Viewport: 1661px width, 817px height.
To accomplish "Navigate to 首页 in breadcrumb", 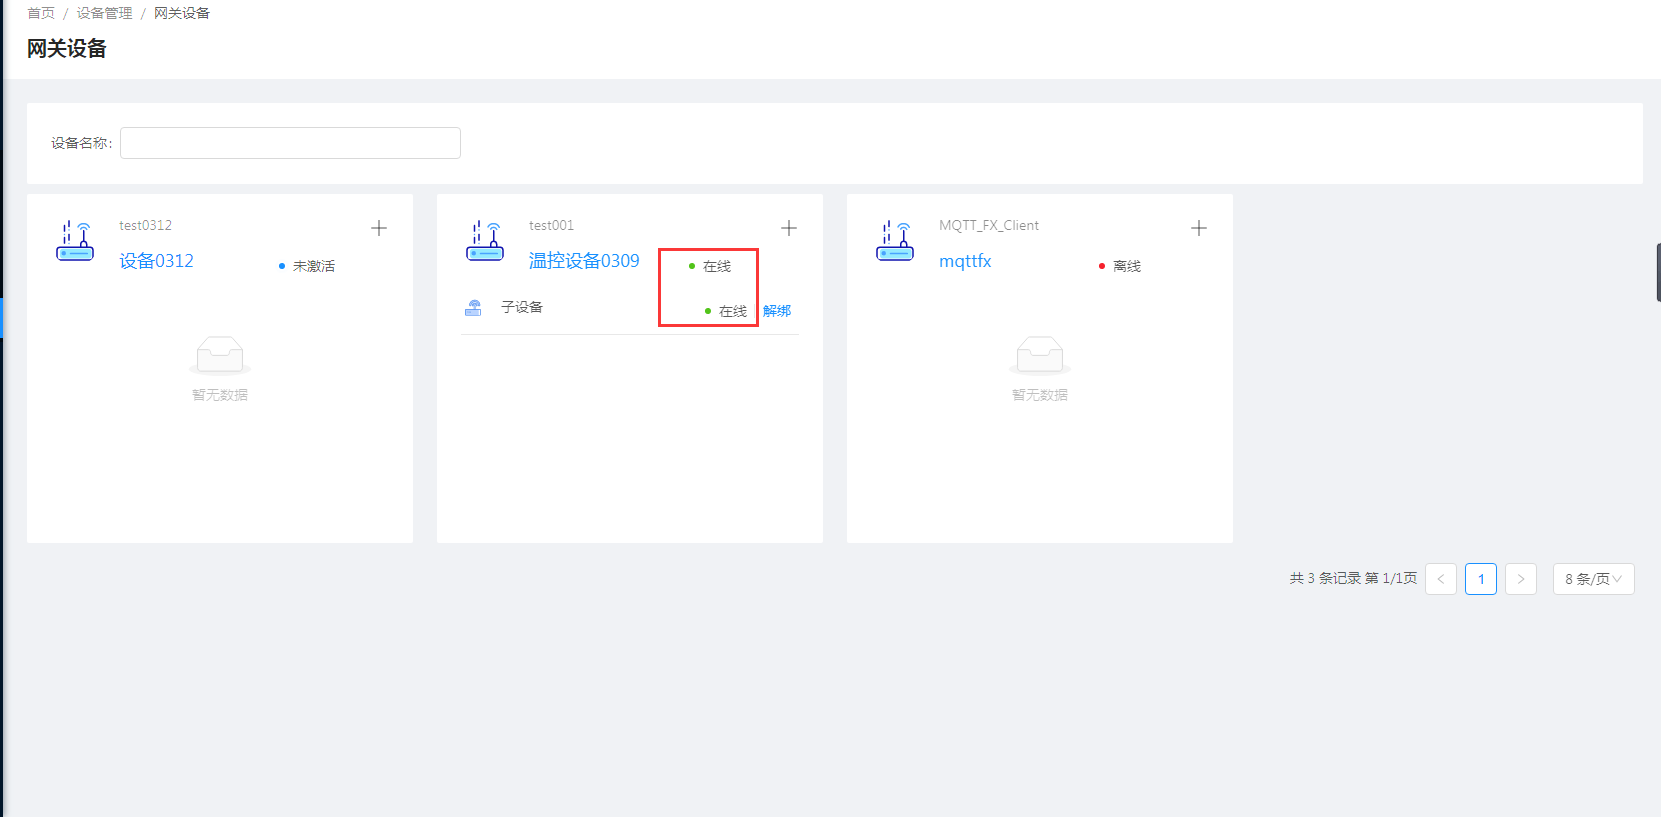I will [x=41, y=13].
